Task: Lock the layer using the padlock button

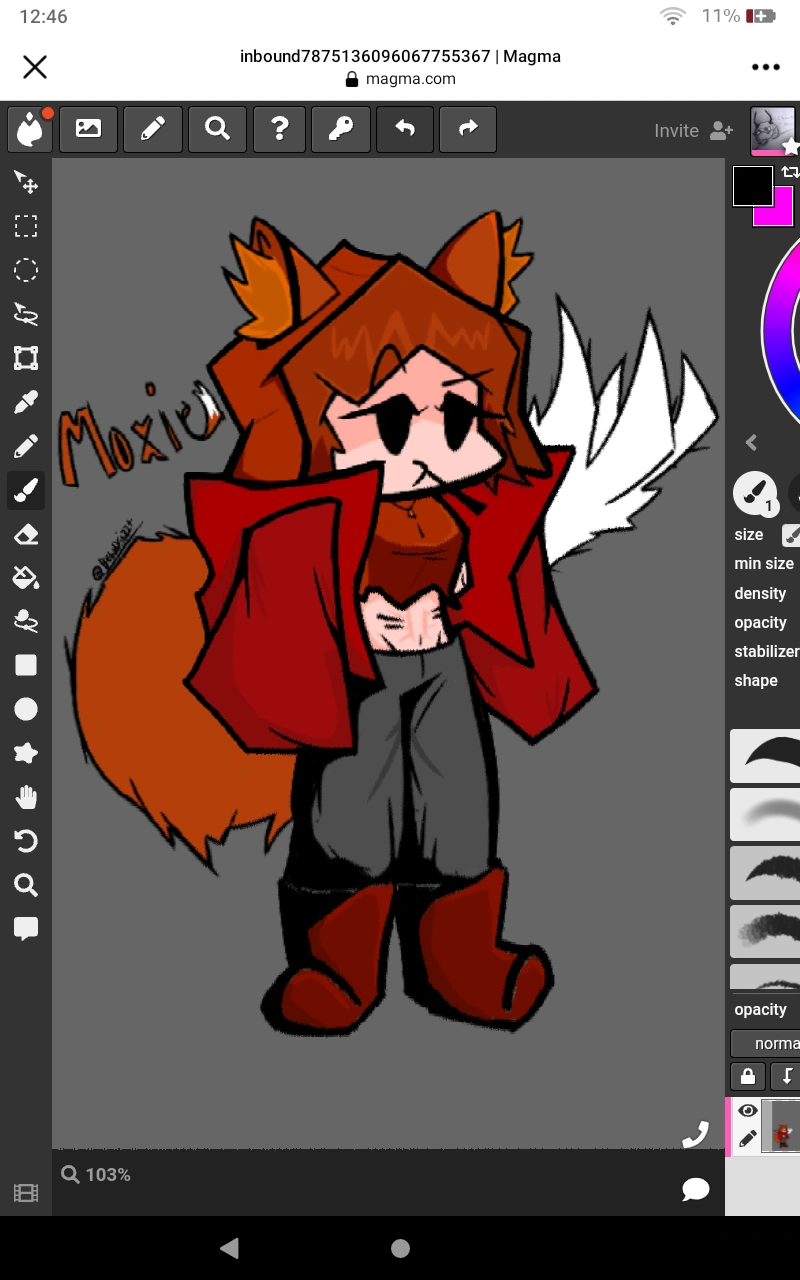Action: click(747, 1076)
